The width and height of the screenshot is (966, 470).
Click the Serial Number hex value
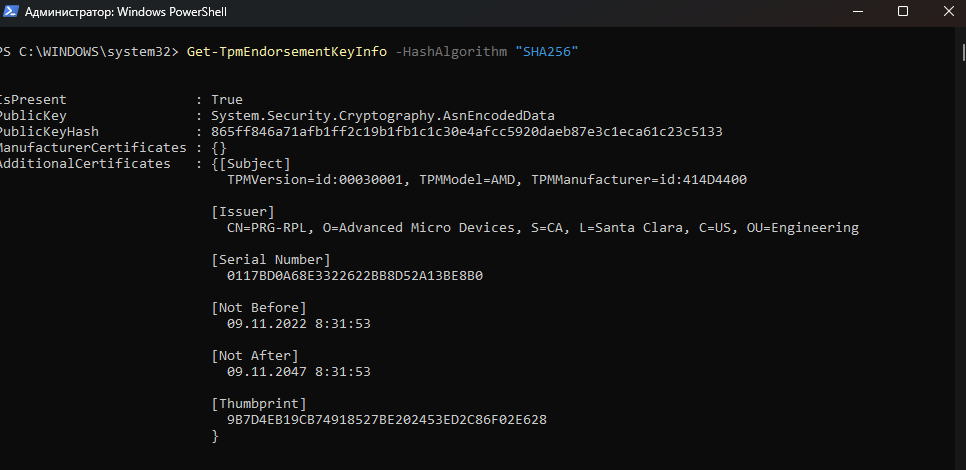click(355, 276)
